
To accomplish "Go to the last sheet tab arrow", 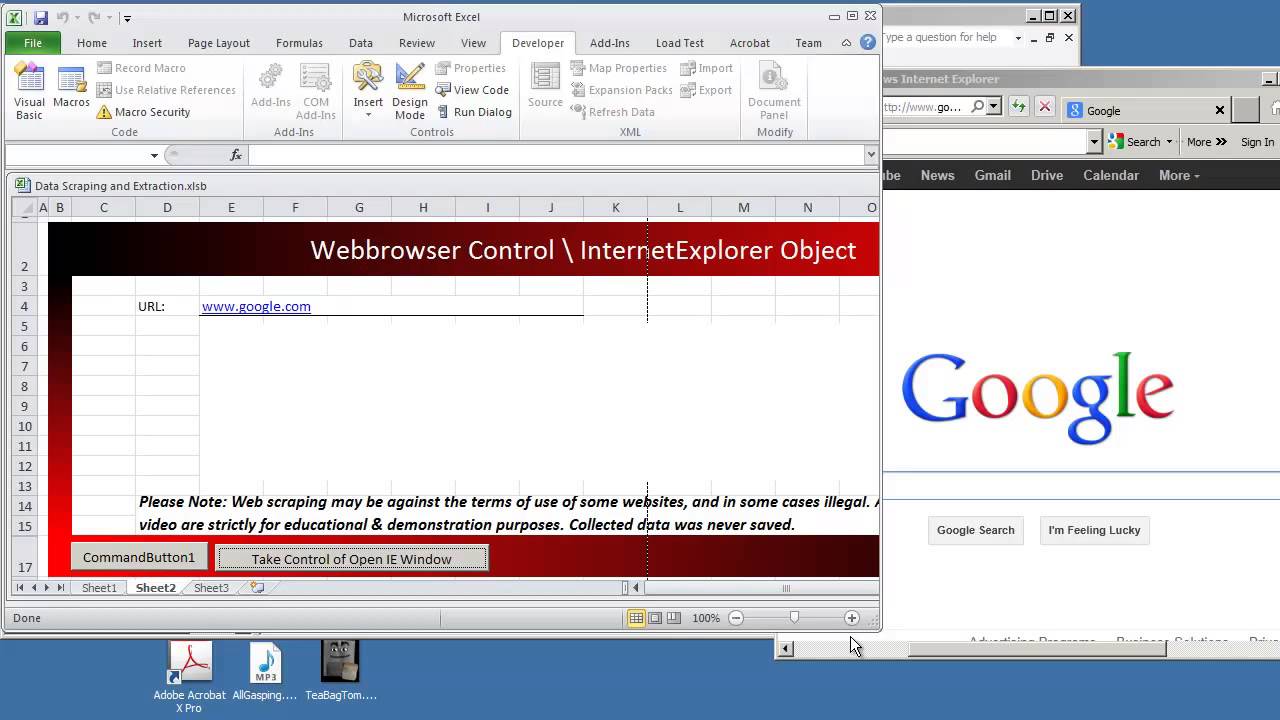I will click(x=61, y=588).
